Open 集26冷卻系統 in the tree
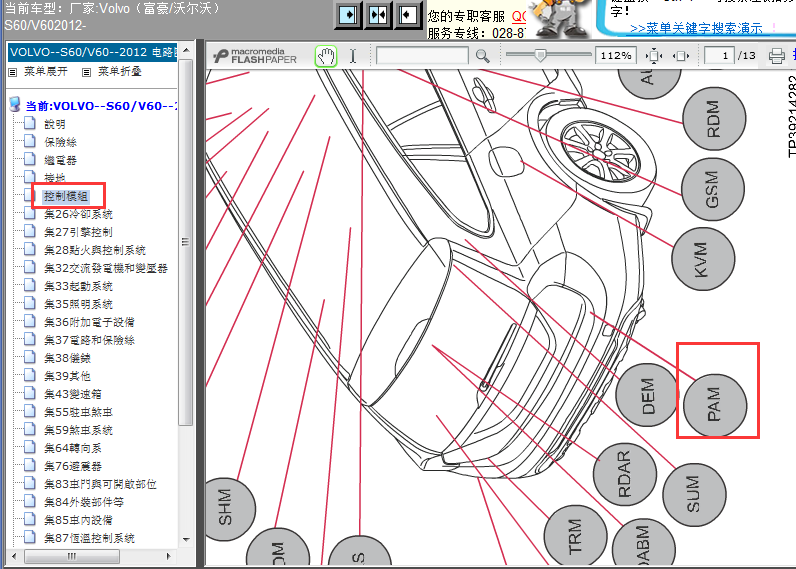 coord(78,214)
